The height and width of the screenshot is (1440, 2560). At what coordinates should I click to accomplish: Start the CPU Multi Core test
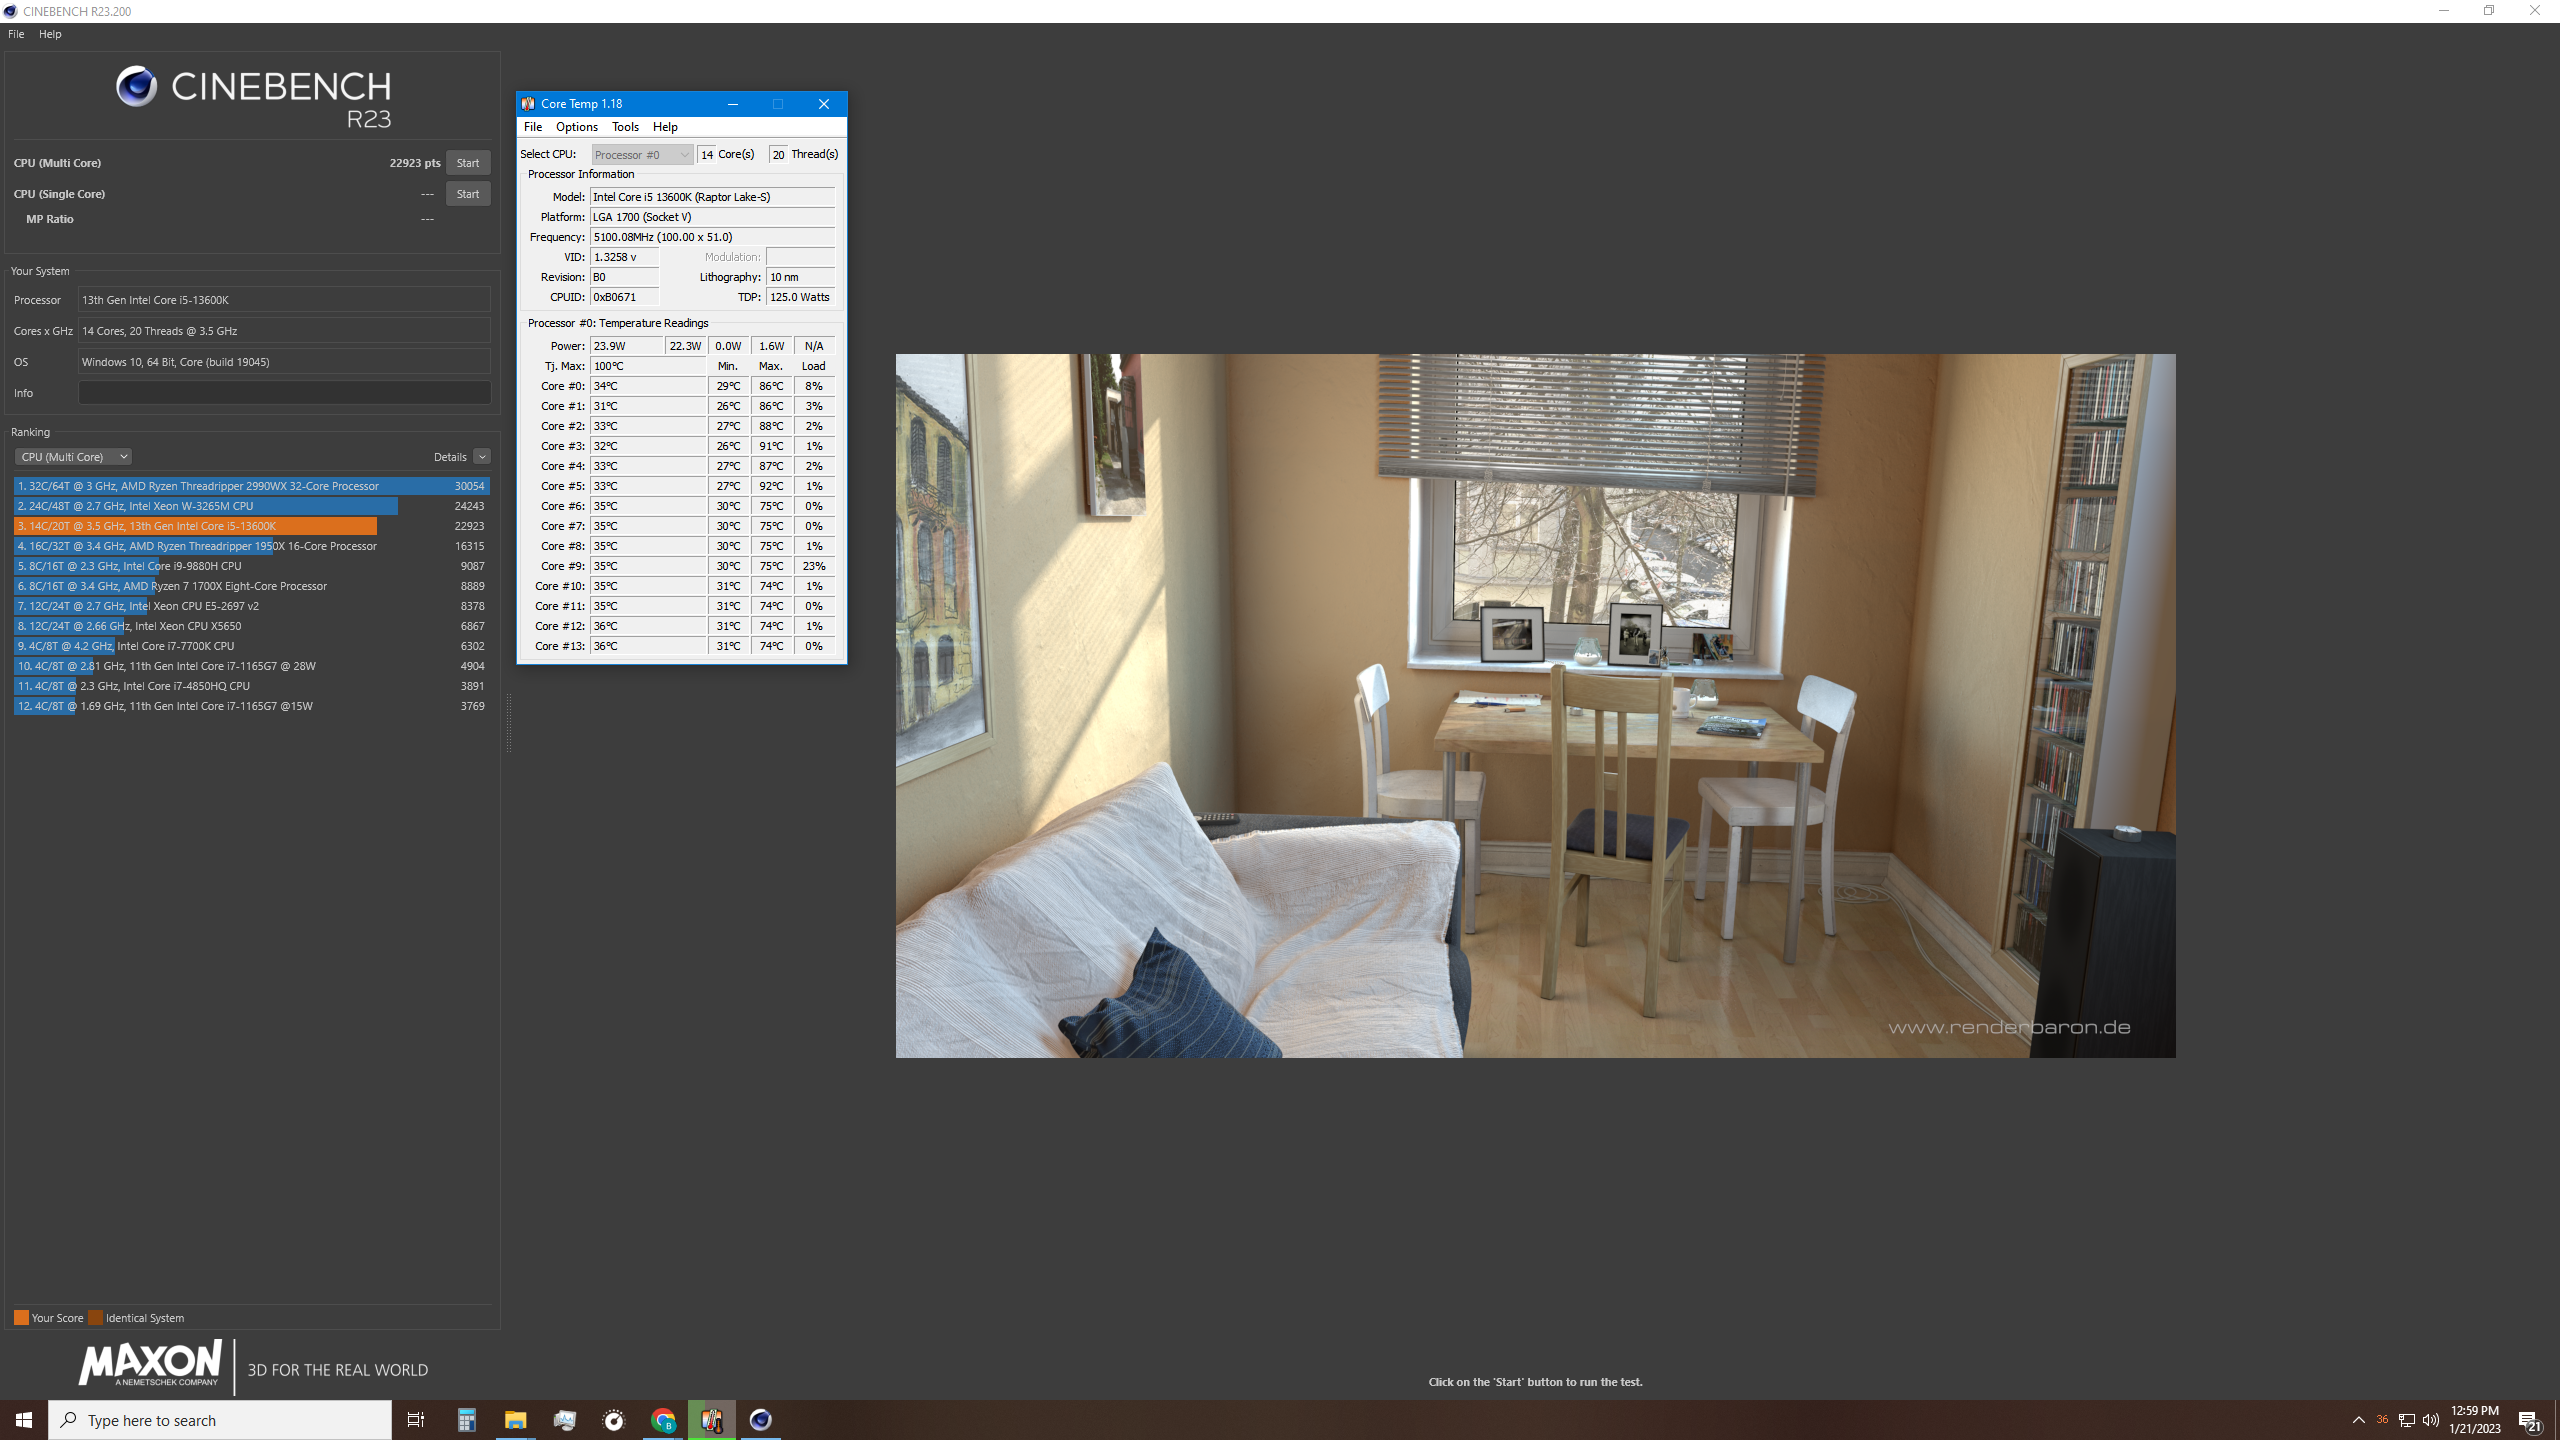[x=468, y=163]
